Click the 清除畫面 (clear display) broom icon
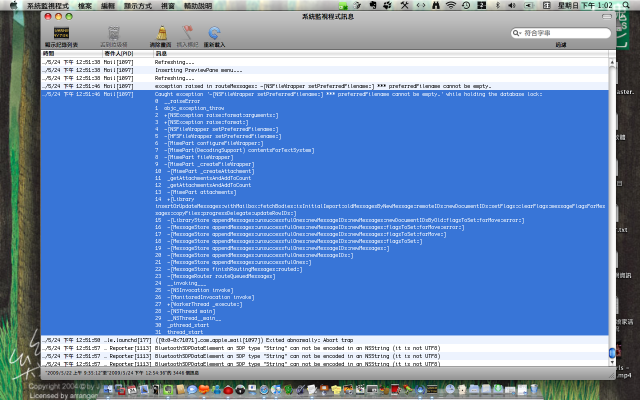 (162, 33)
